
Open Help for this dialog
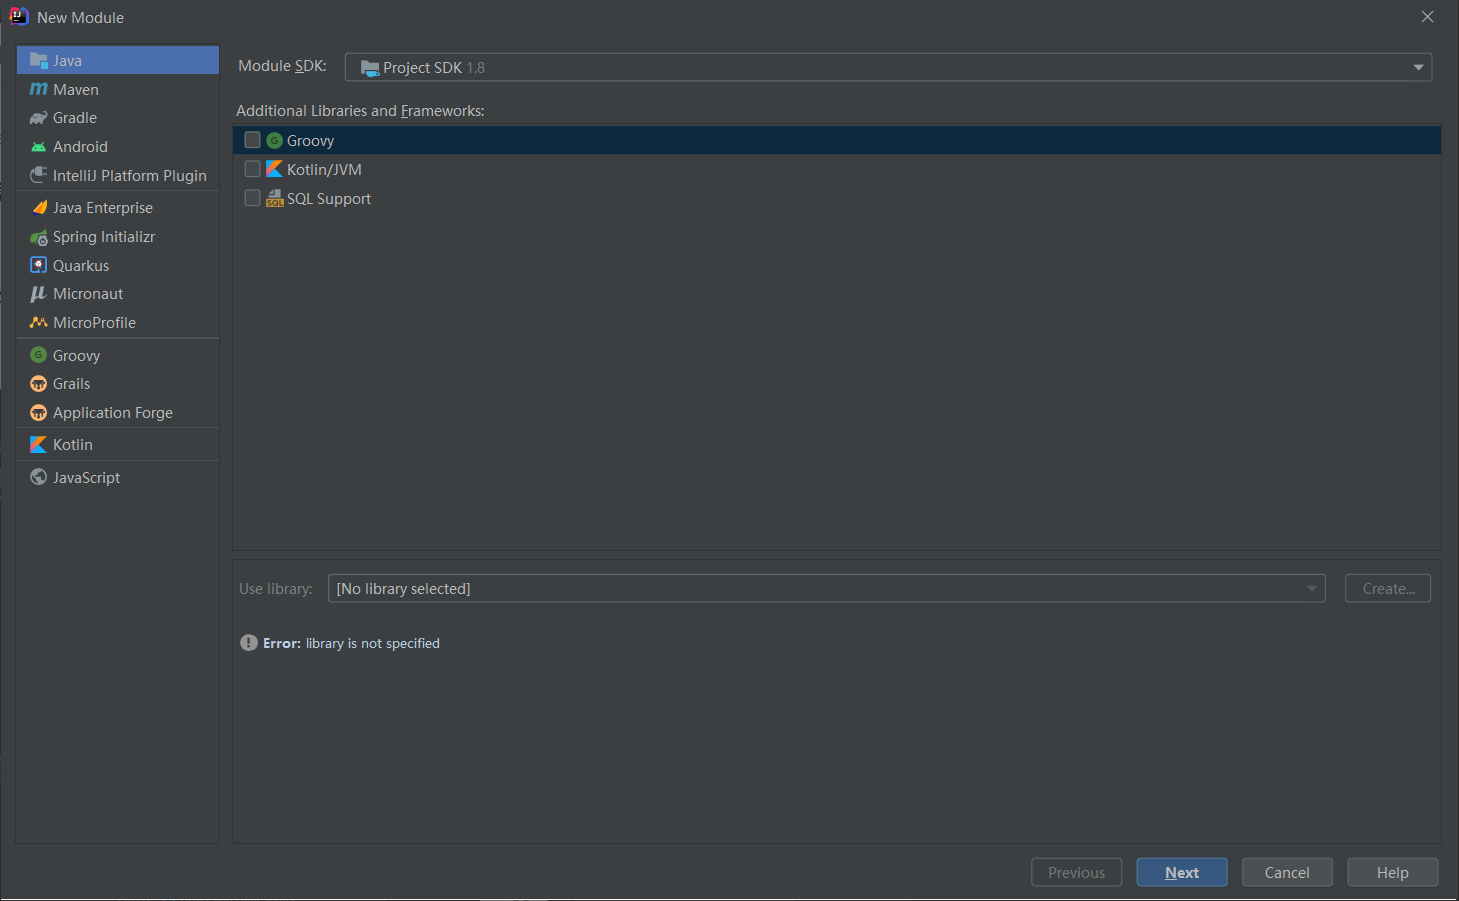coord(1392,872)
